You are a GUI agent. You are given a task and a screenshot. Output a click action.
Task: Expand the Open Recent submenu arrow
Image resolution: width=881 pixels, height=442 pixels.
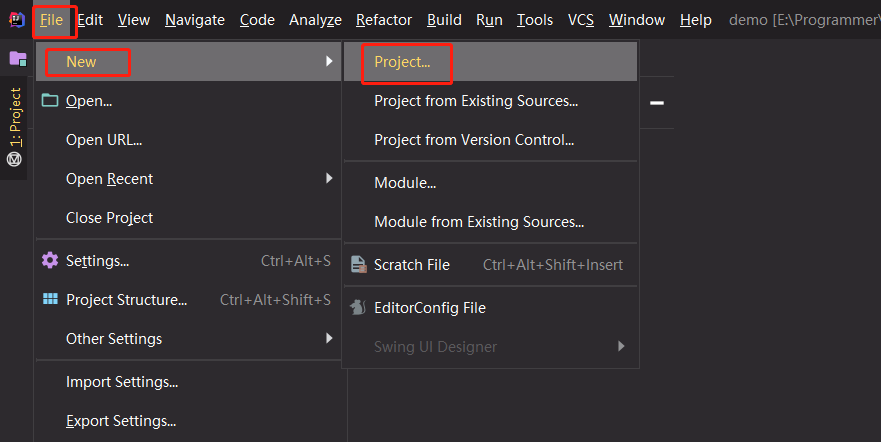click(328, 179)
